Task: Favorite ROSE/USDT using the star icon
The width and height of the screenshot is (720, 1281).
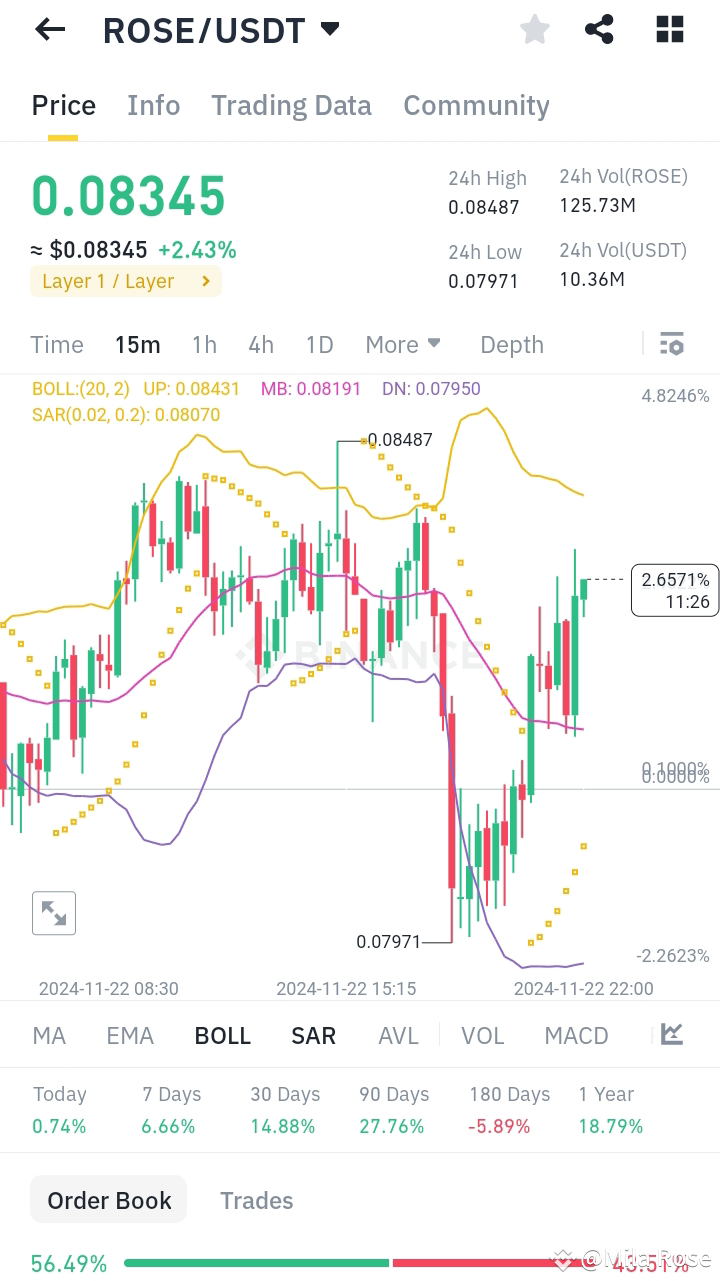Action: 534,29
